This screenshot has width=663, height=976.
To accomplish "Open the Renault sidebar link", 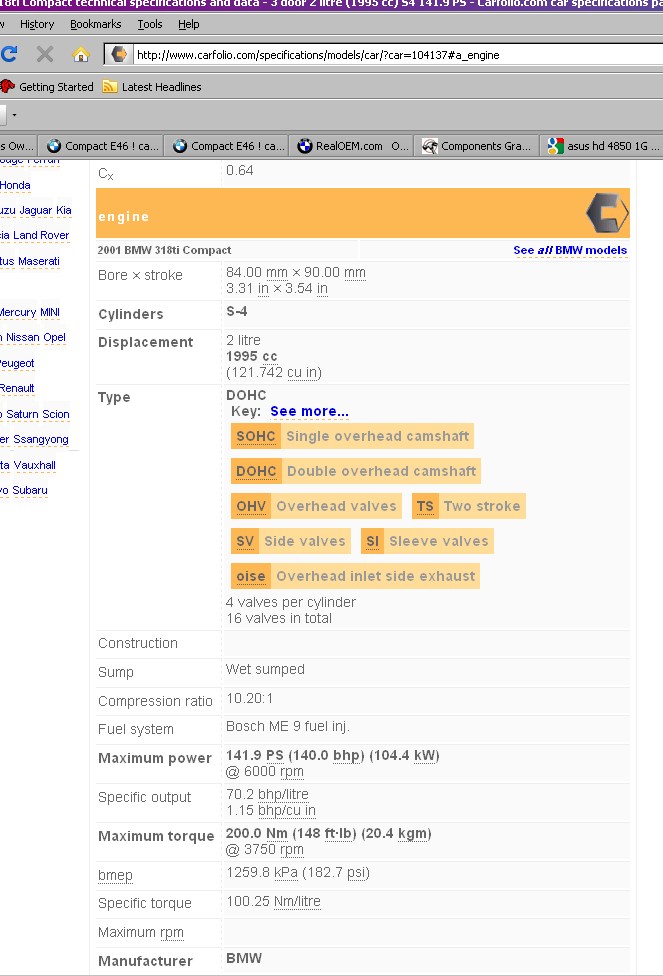I will coord(17,388).
